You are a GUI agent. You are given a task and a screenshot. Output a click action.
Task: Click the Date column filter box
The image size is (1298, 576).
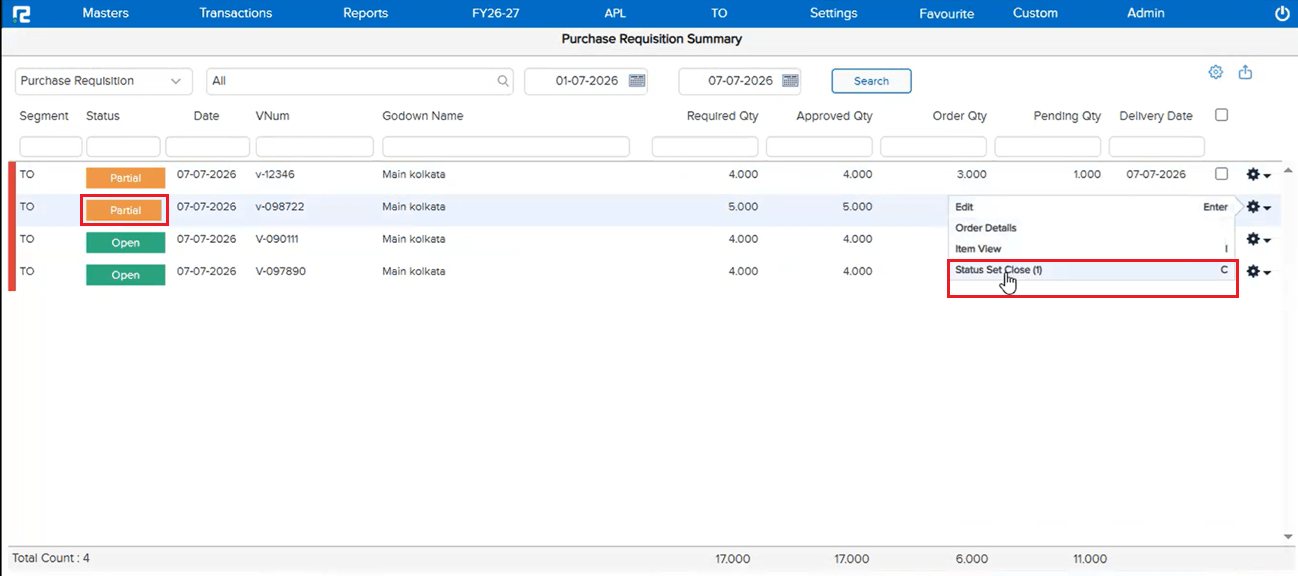click(x=208, y=147)
